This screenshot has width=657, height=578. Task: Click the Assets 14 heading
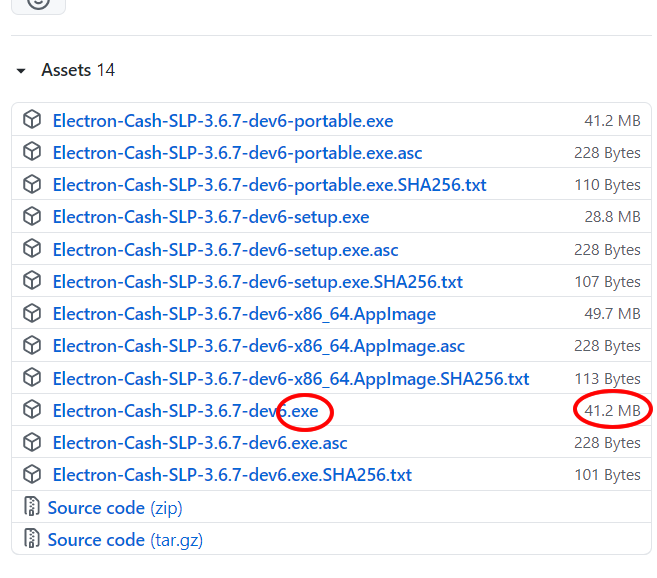point(78,70)
